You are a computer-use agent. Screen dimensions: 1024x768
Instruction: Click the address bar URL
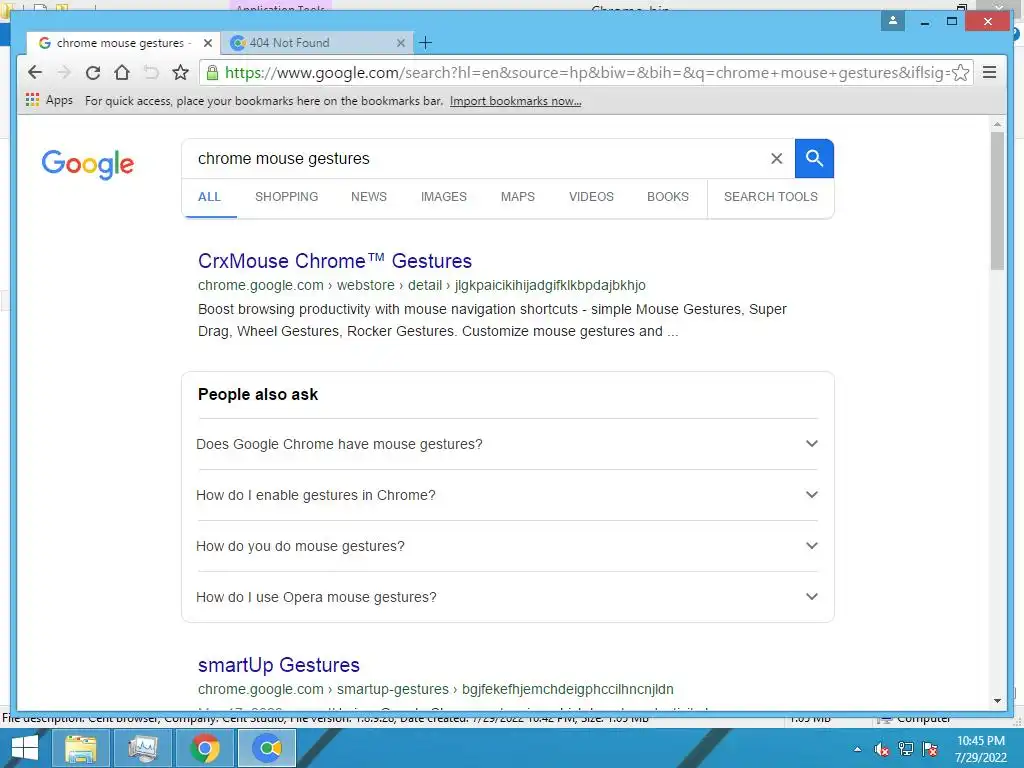586,72
